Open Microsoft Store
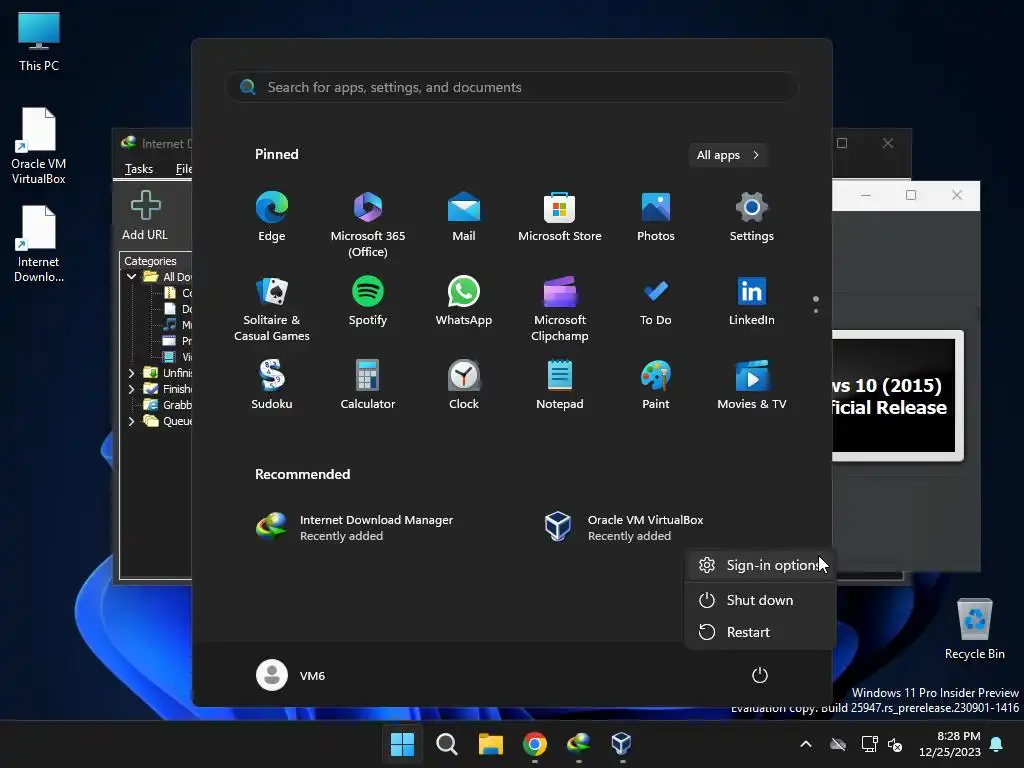Screen dimensions: 1024x768 [x=560, y=217]
